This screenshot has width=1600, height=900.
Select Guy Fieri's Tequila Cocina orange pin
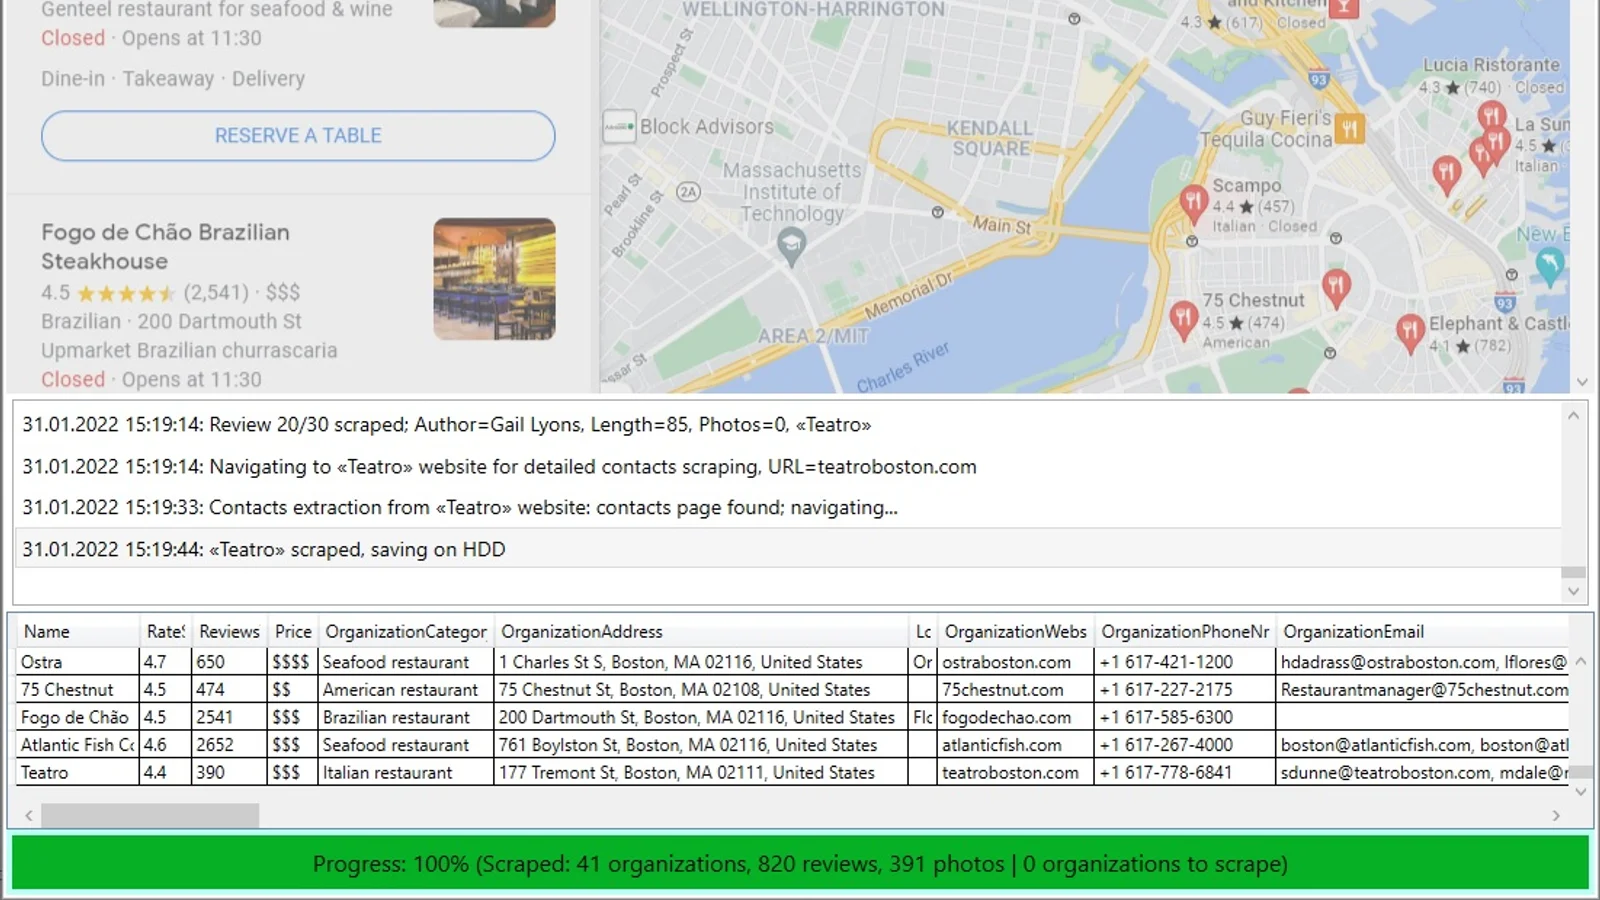point(1350,129)
